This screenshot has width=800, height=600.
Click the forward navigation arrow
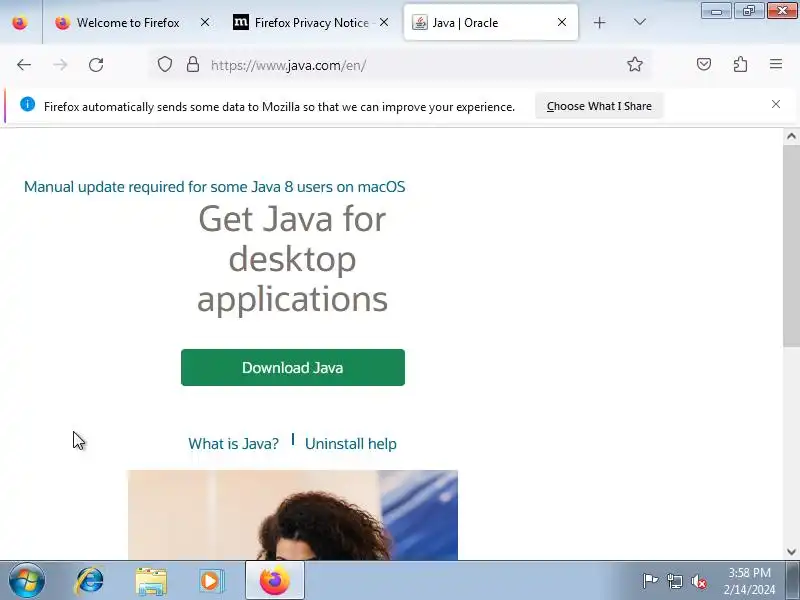tap(60, 65)
